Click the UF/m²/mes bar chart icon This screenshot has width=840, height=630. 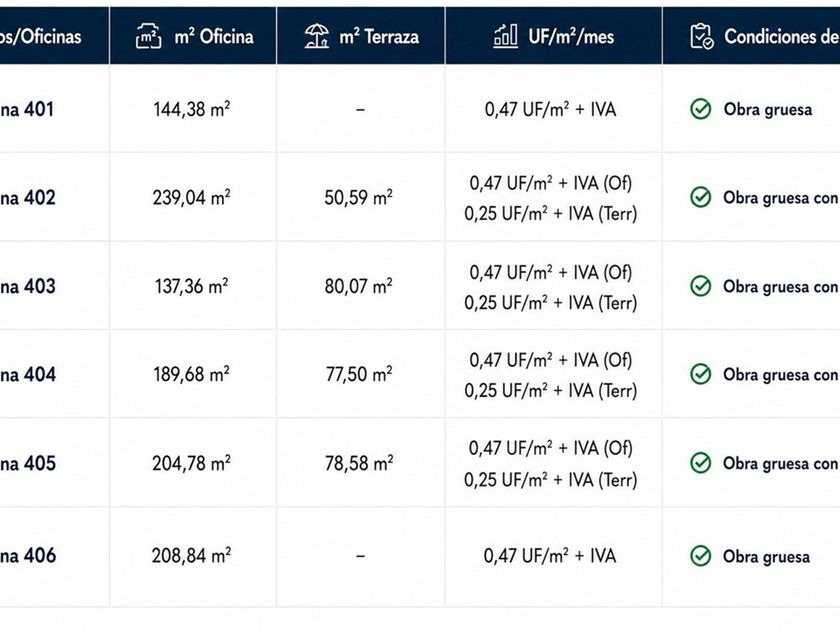(x=505, y=36)
